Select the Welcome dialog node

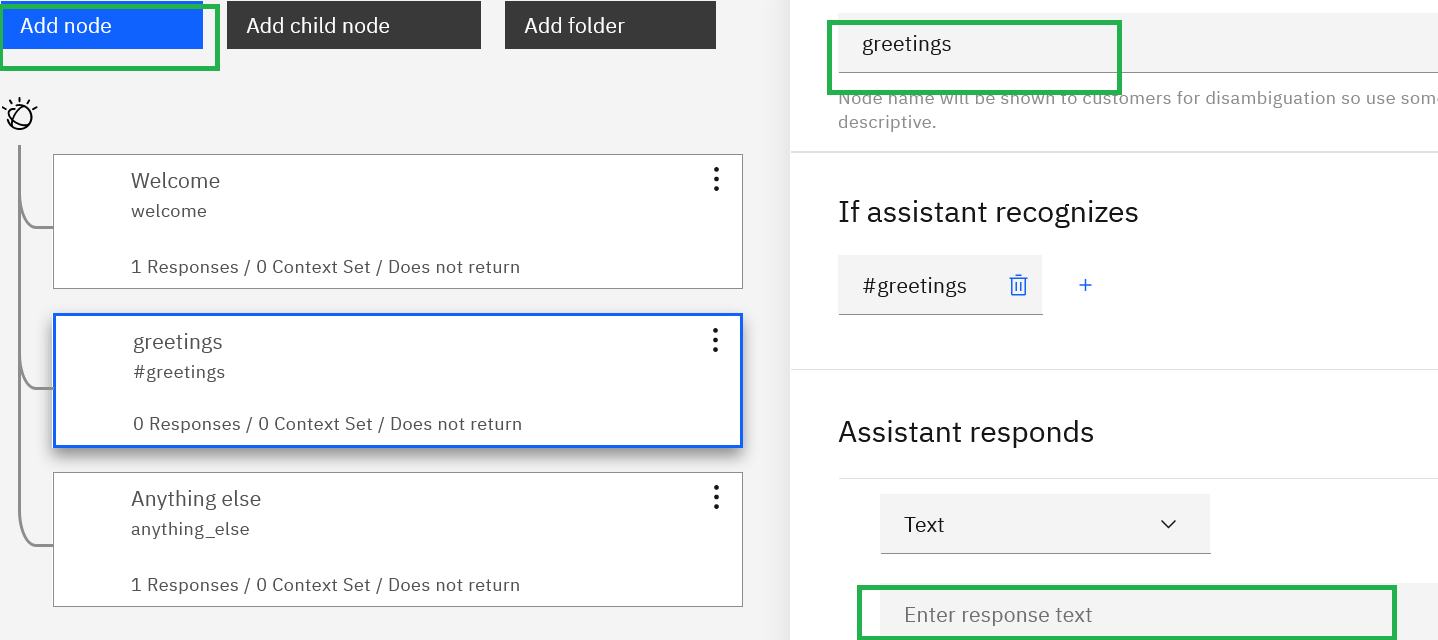(398, 220)
